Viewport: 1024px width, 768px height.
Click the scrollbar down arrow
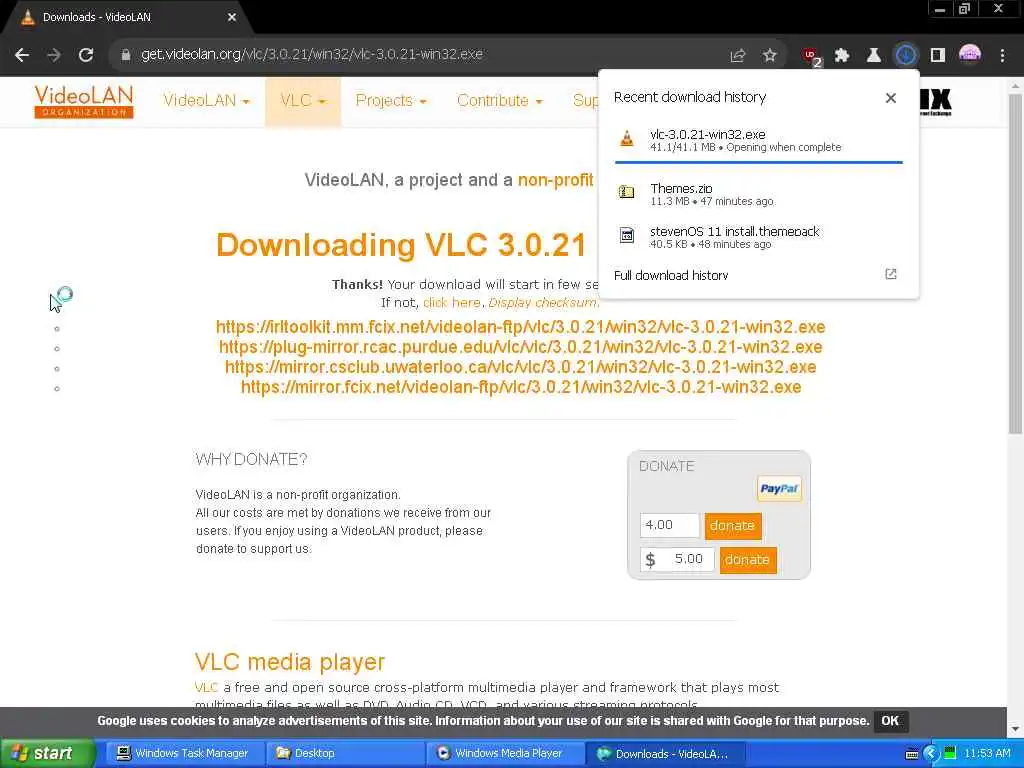click(1015, 729)
